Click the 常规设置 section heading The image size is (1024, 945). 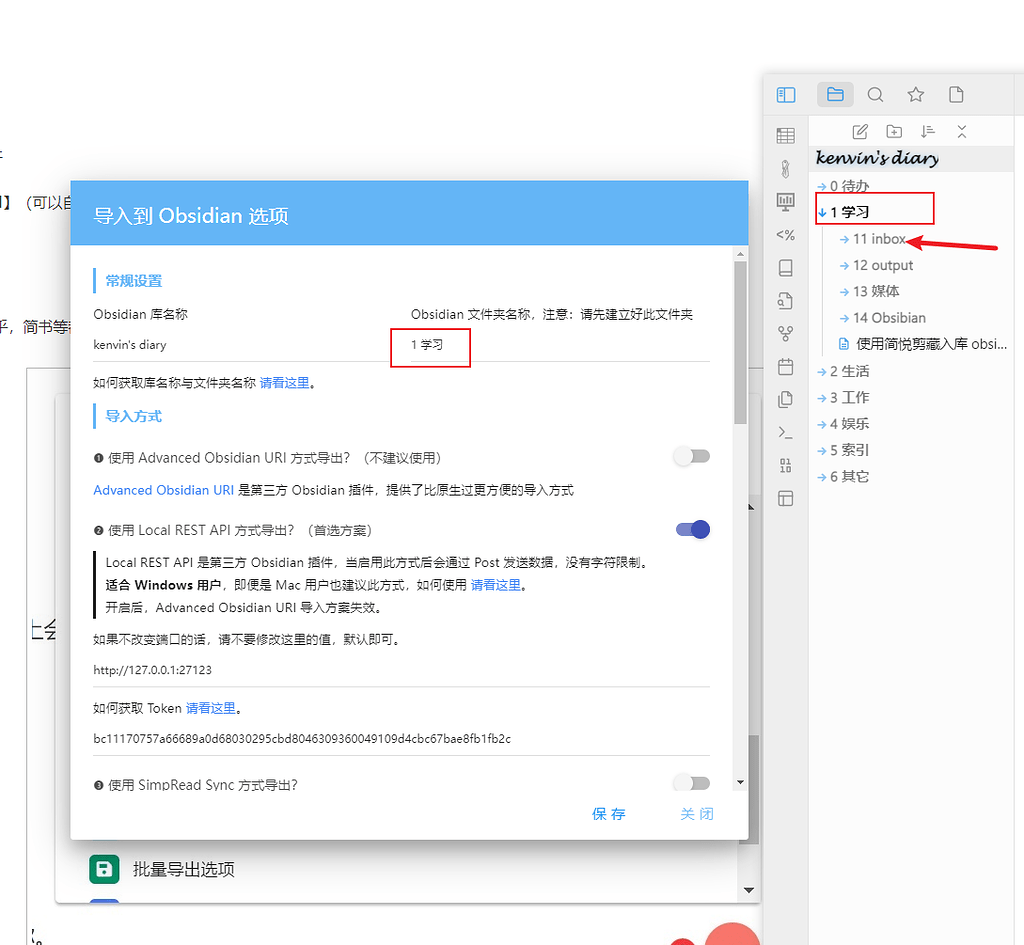point(133,281)
